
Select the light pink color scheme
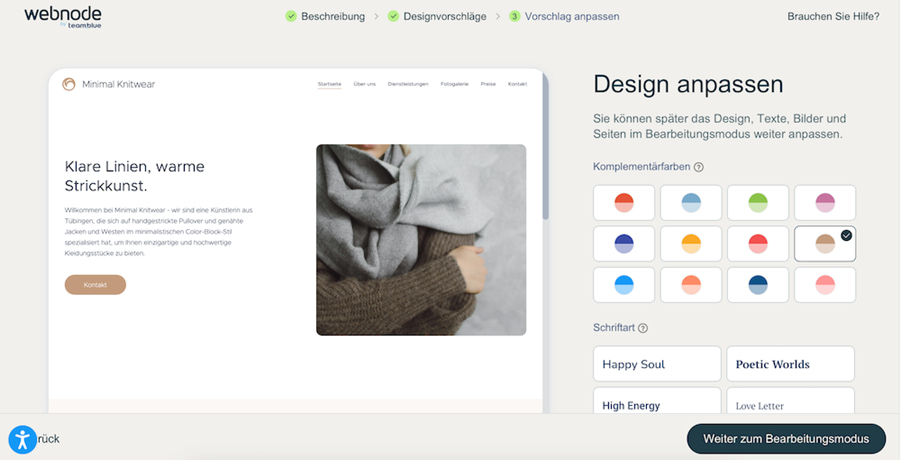click(825, 285)
